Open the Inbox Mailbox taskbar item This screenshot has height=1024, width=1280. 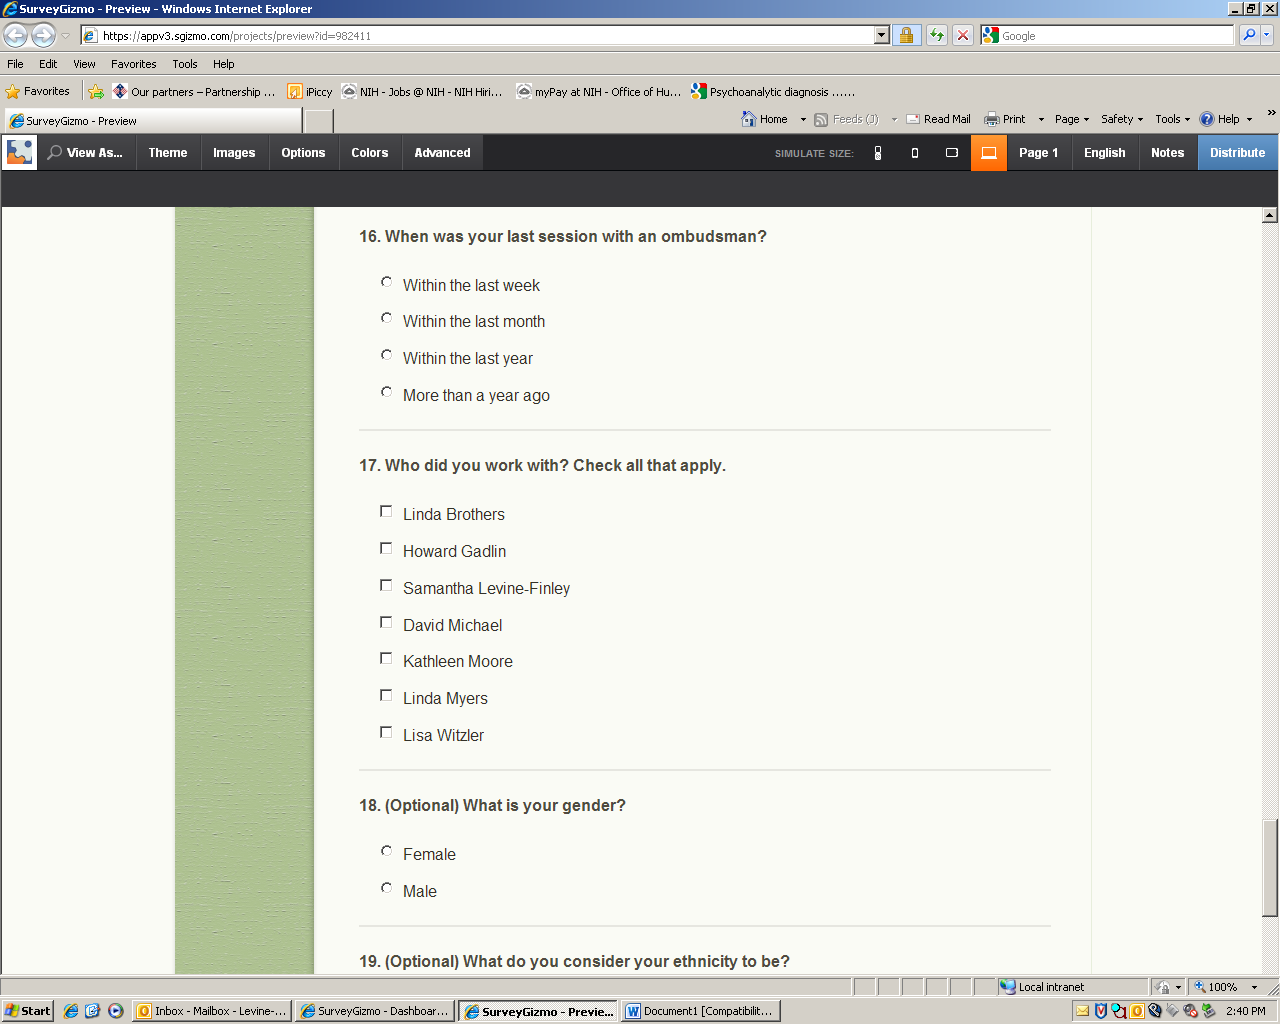click(212, 1011)
